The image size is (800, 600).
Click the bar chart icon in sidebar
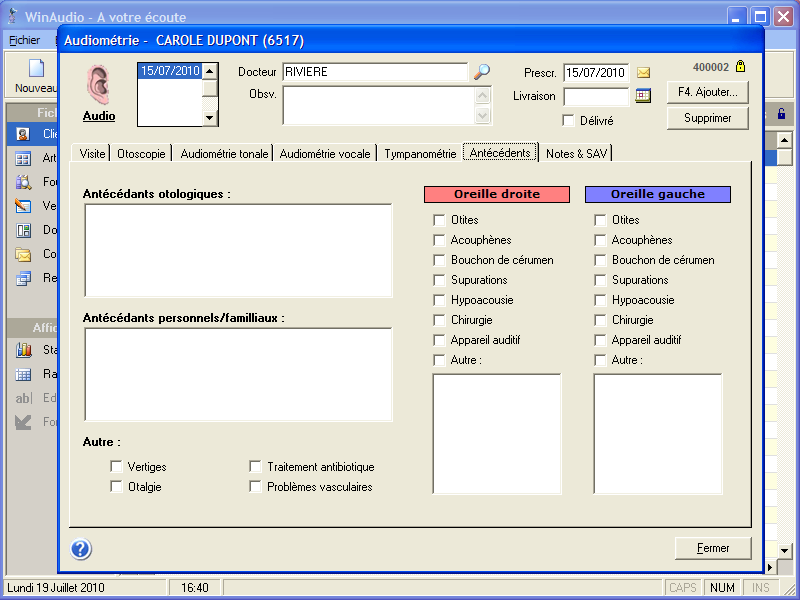point(23,350)
